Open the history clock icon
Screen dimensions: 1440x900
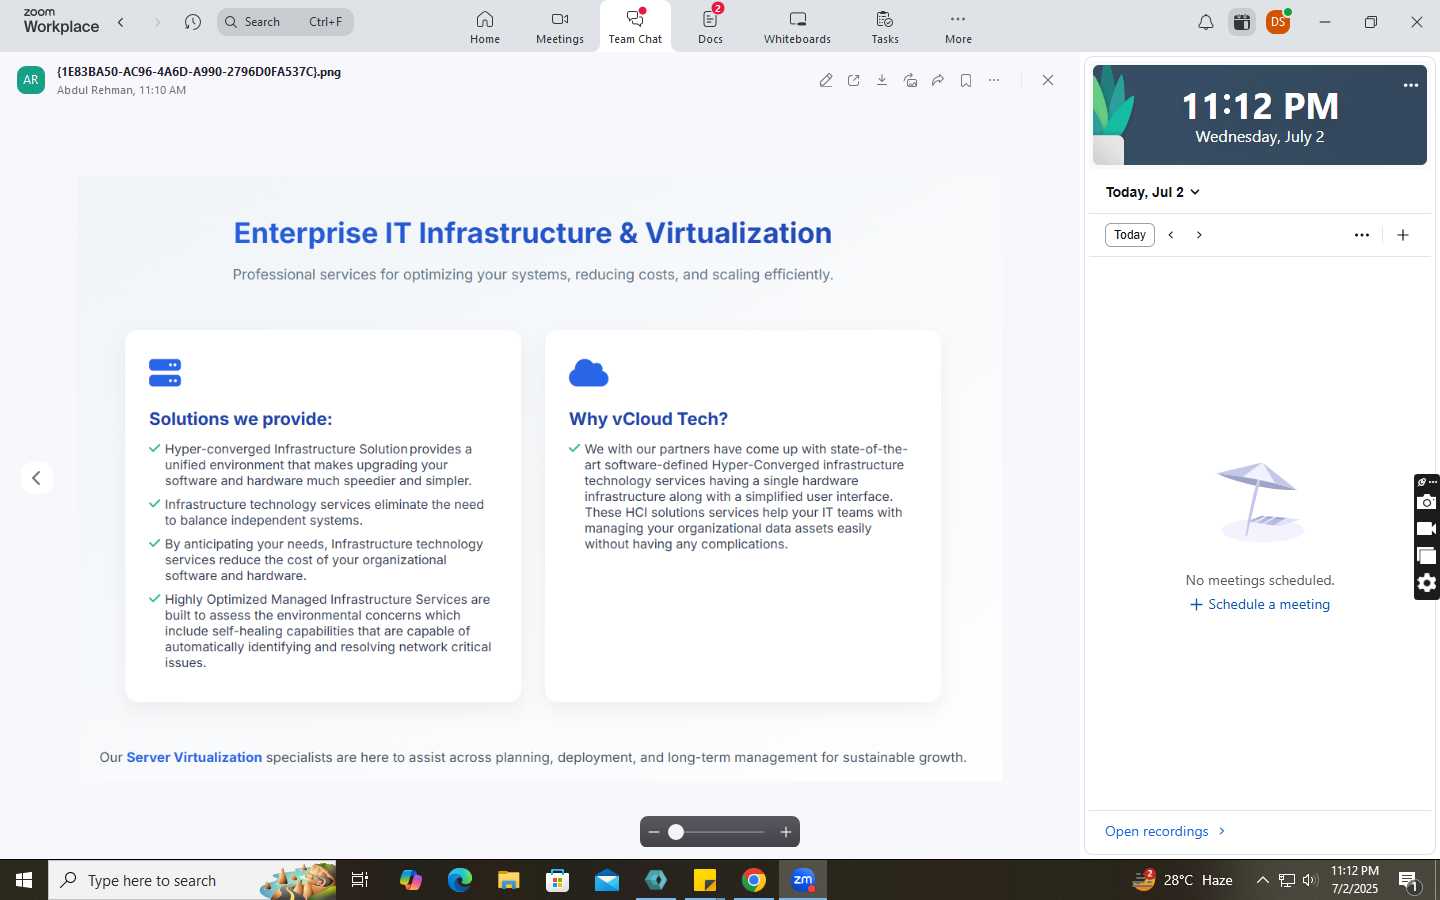click(193, 22)
